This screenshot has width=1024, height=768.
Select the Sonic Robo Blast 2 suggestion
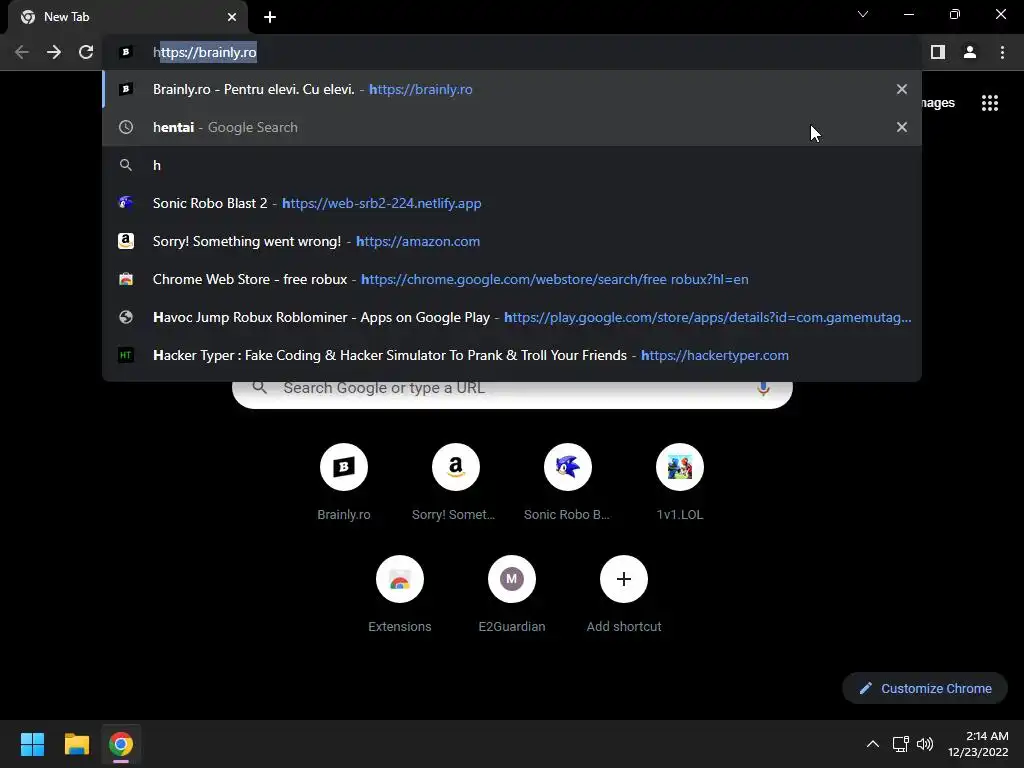point(512,203)
